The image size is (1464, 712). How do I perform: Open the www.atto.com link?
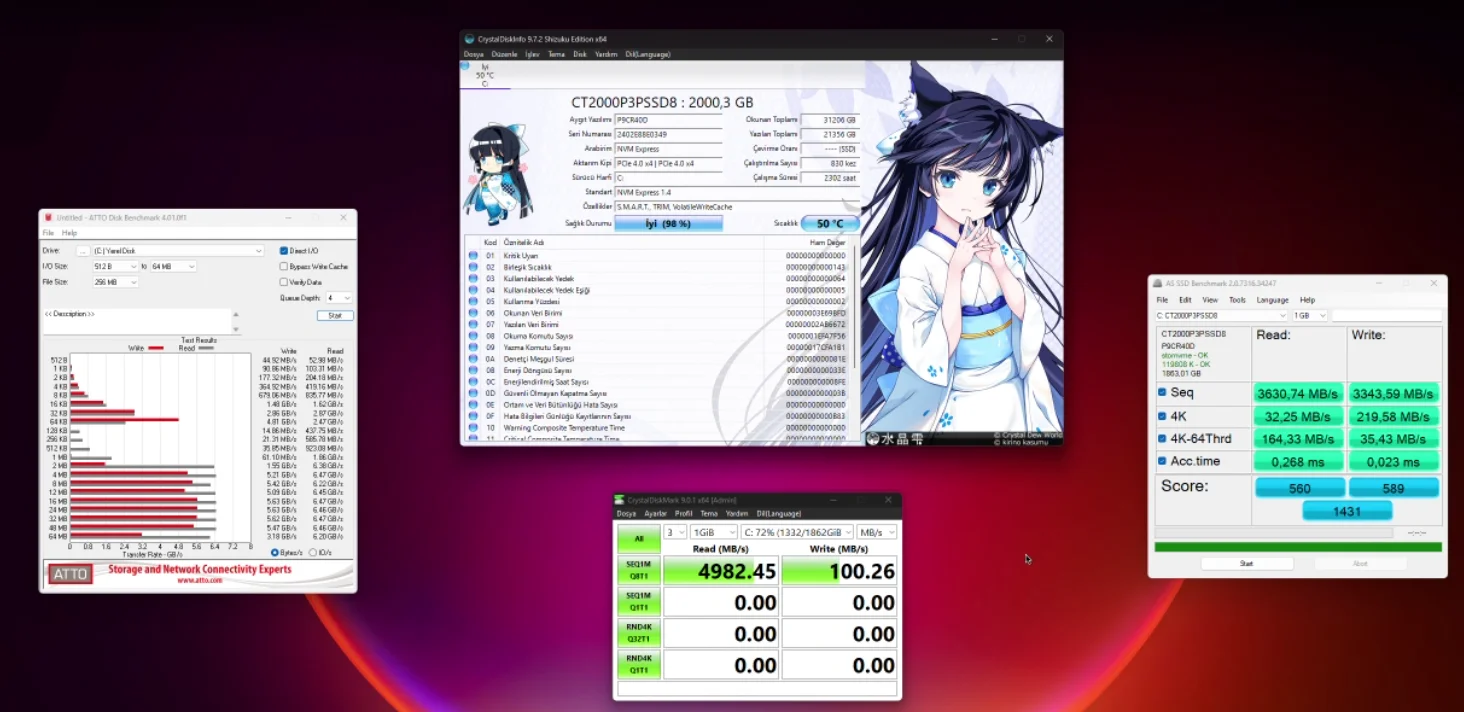[199, 581]
